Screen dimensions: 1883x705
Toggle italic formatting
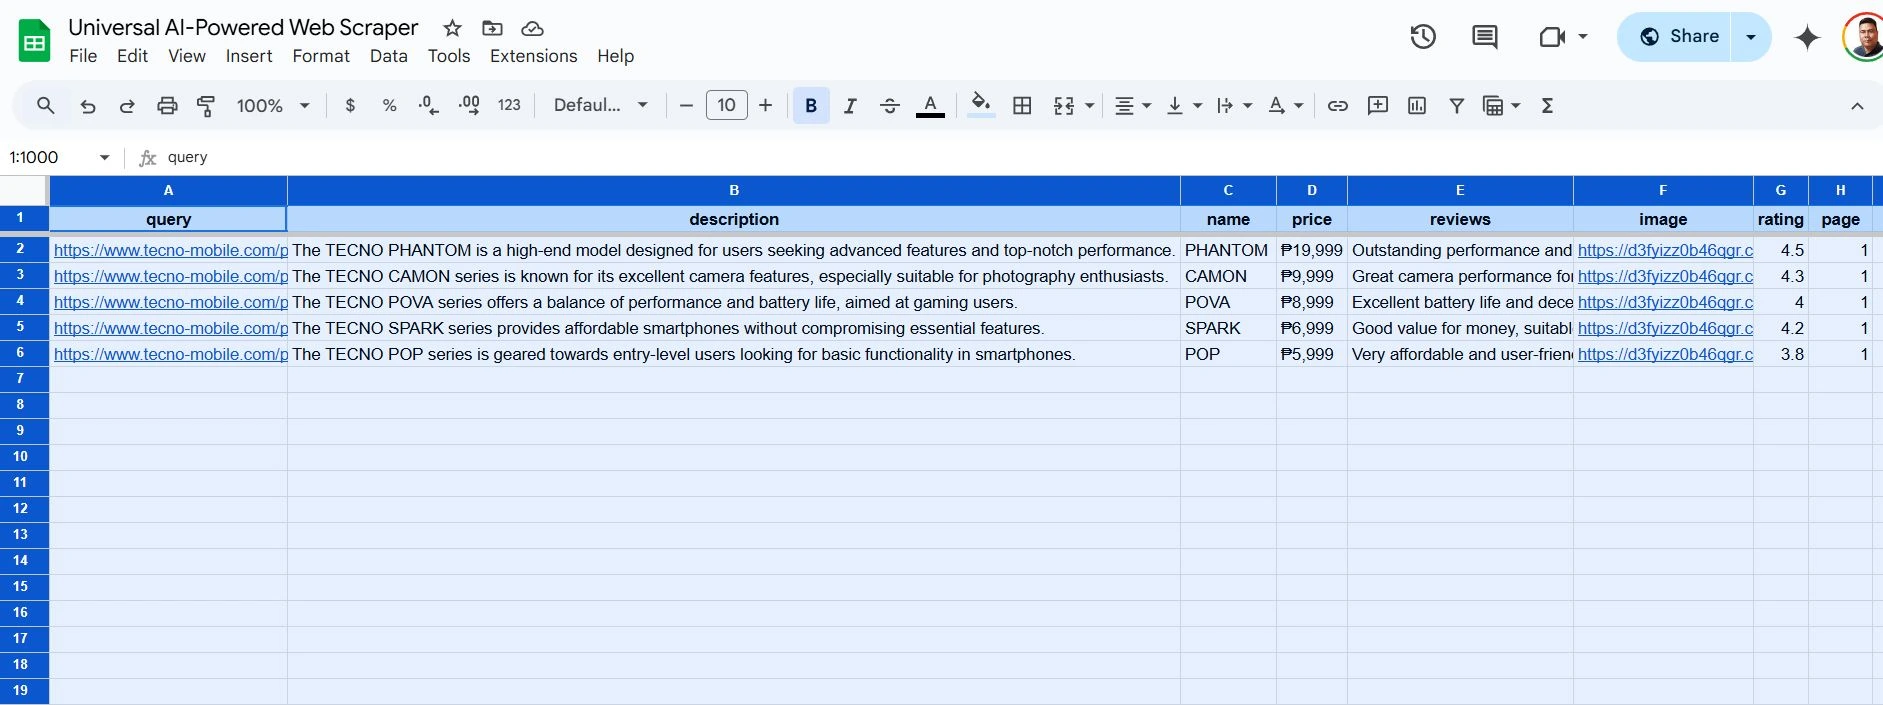click(x=850, y=106)
